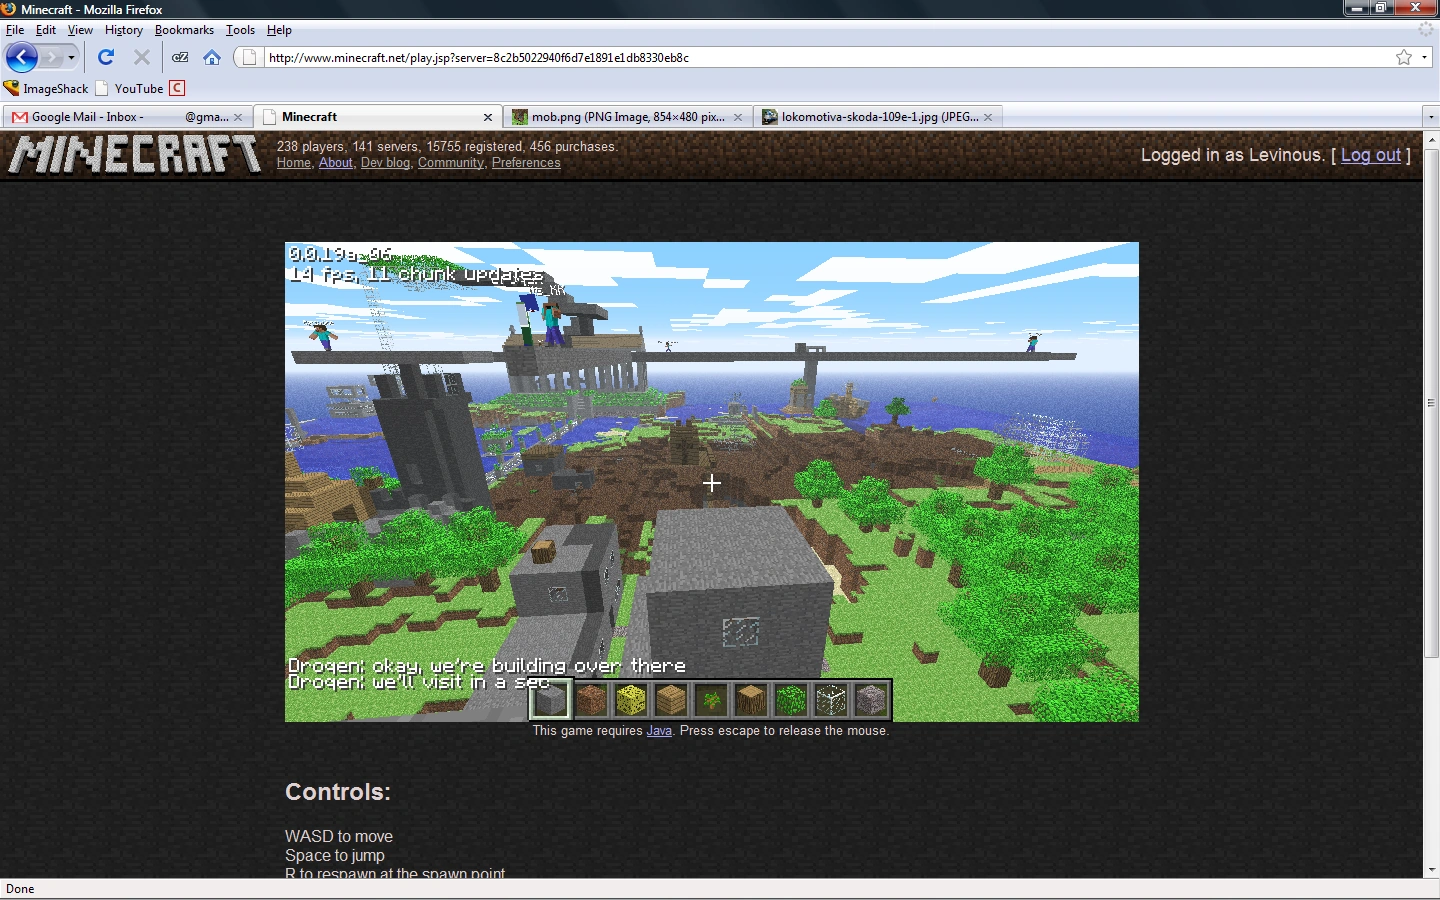Select the gravel block hotbar slot
Viewport: 1440px width, 900px height.
tap(871, 700)
